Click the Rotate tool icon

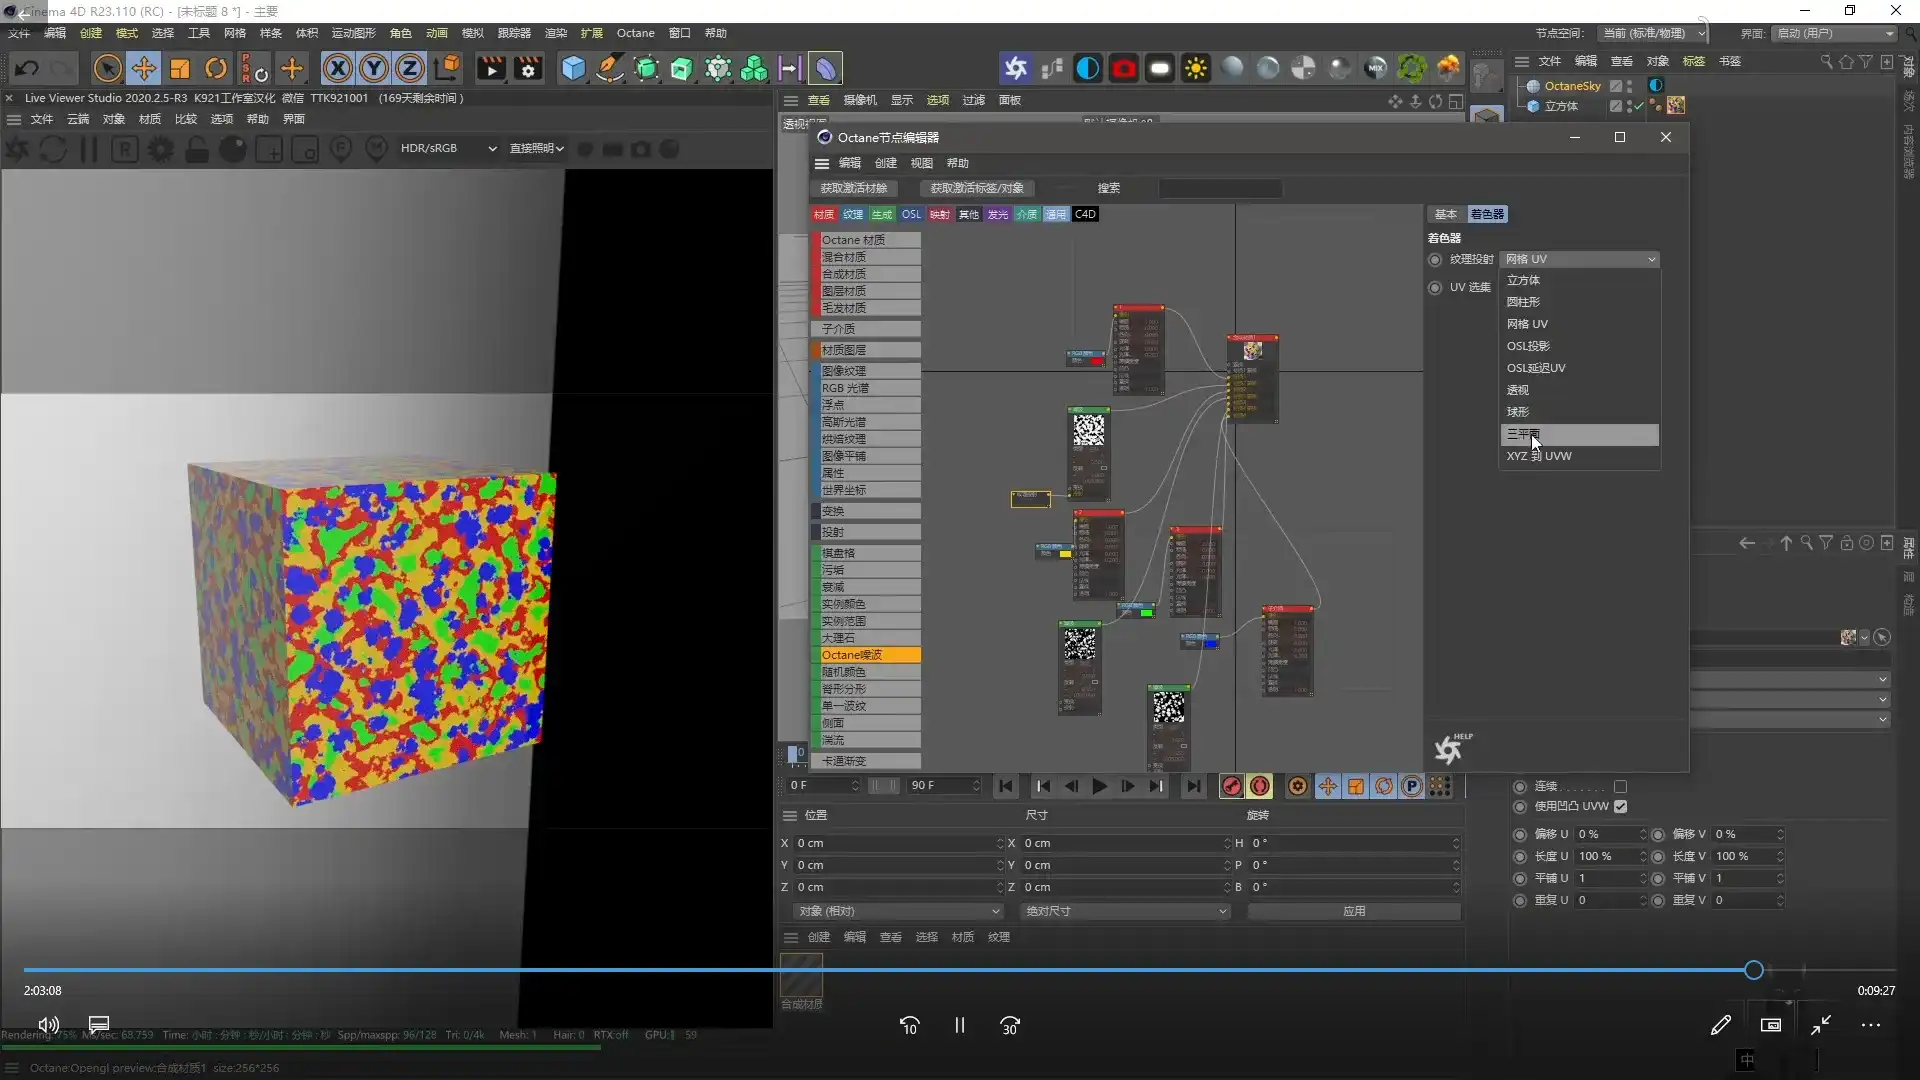click(x=216, y=68)
